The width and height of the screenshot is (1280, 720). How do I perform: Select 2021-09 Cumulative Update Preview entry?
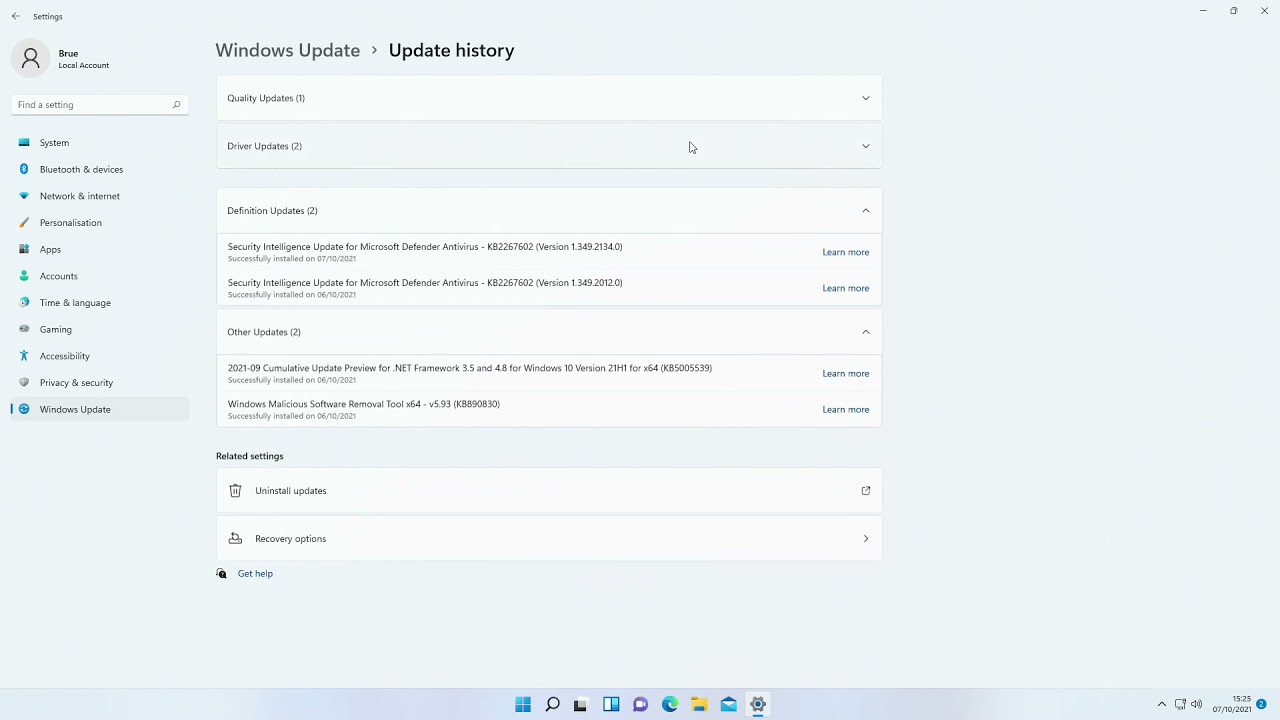tap(470, 368)
